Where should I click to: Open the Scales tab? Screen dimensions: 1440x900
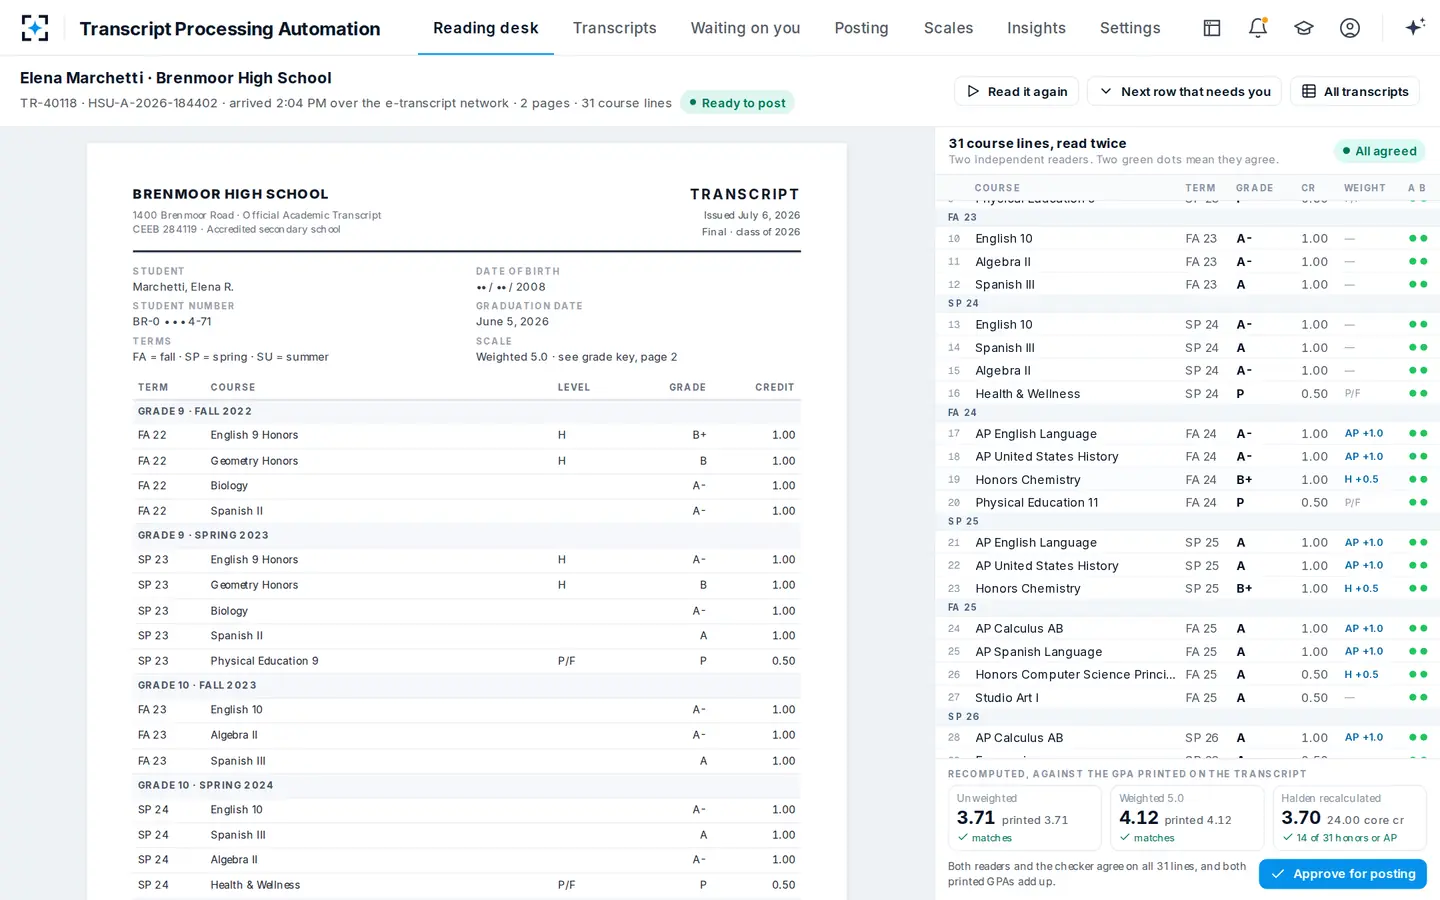tap(948, 28)
